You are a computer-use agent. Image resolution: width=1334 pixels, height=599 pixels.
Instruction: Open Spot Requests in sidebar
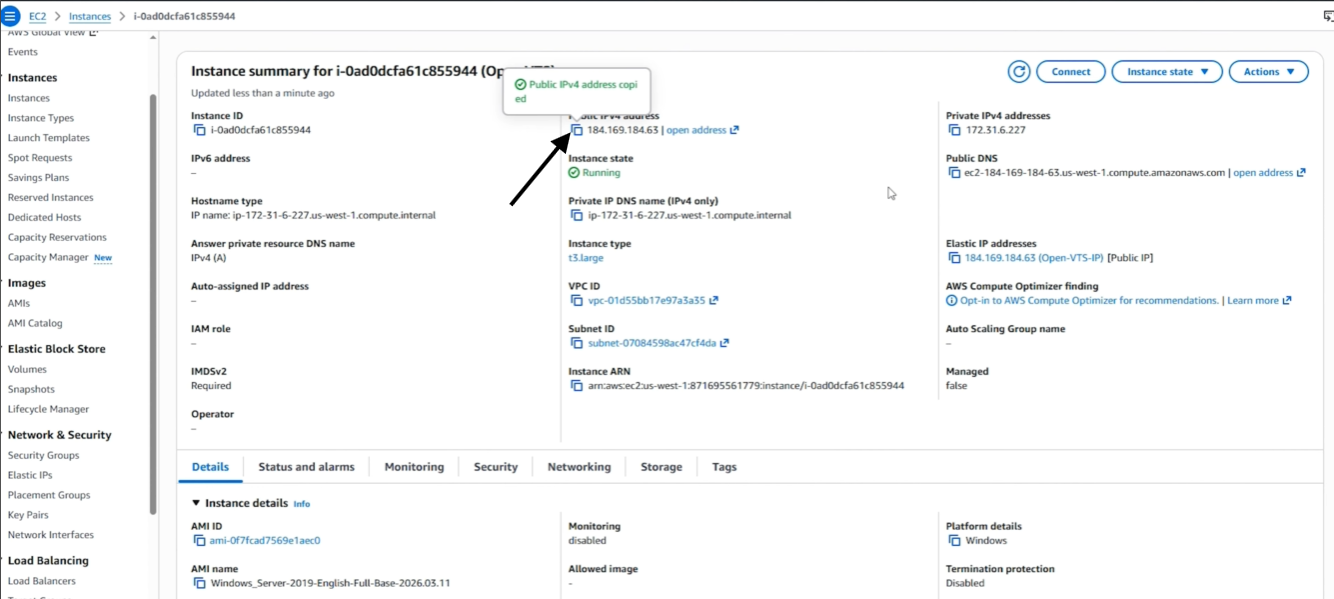[x=40, y=158]
